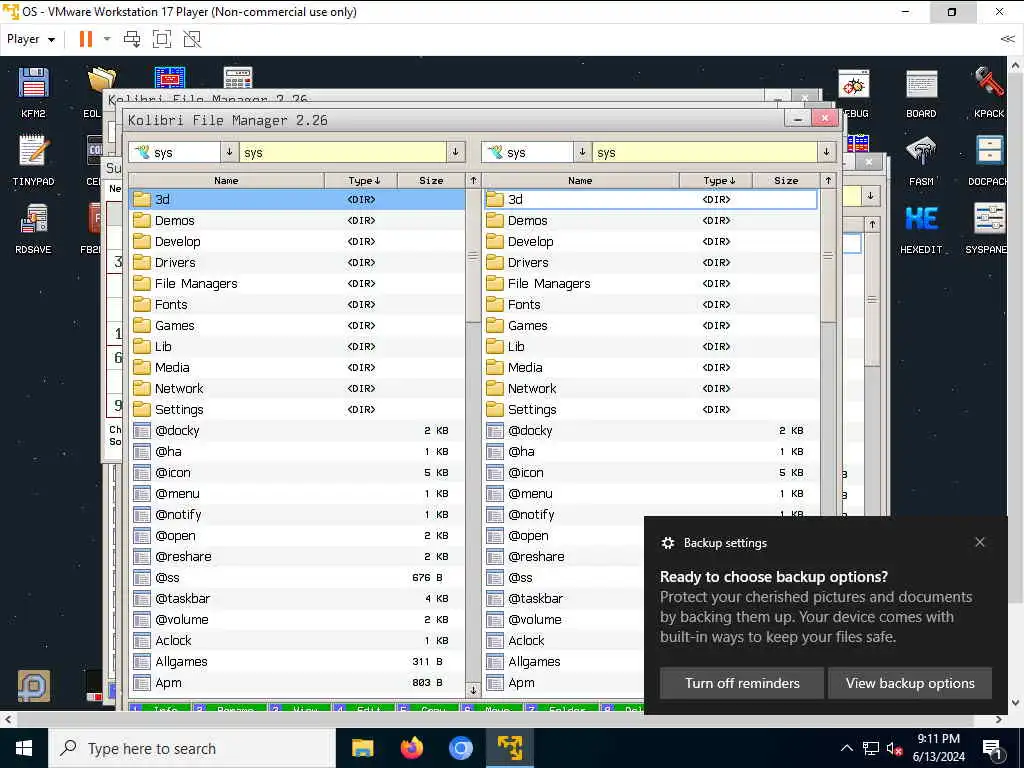Viewport: 1024px width, 768px height.
Task: Send Ctrl+Alt+Del to the virtual machine
Action: (132, 39)
